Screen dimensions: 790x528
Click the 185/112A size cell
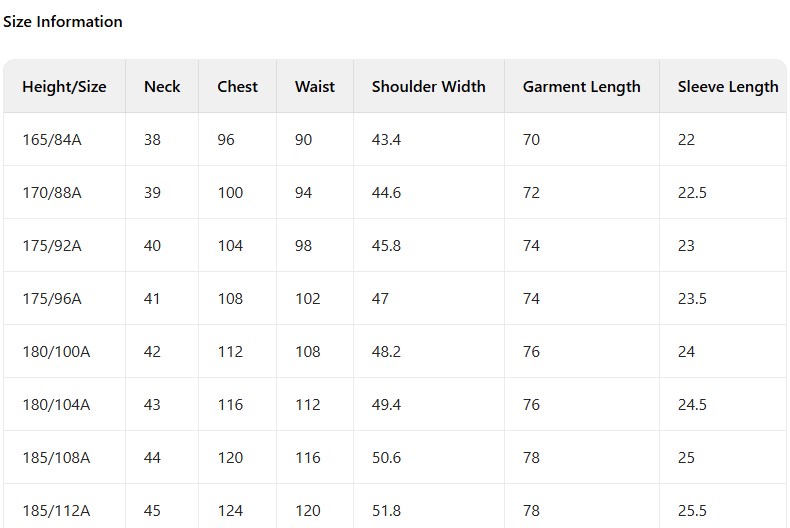pos(56,511)
